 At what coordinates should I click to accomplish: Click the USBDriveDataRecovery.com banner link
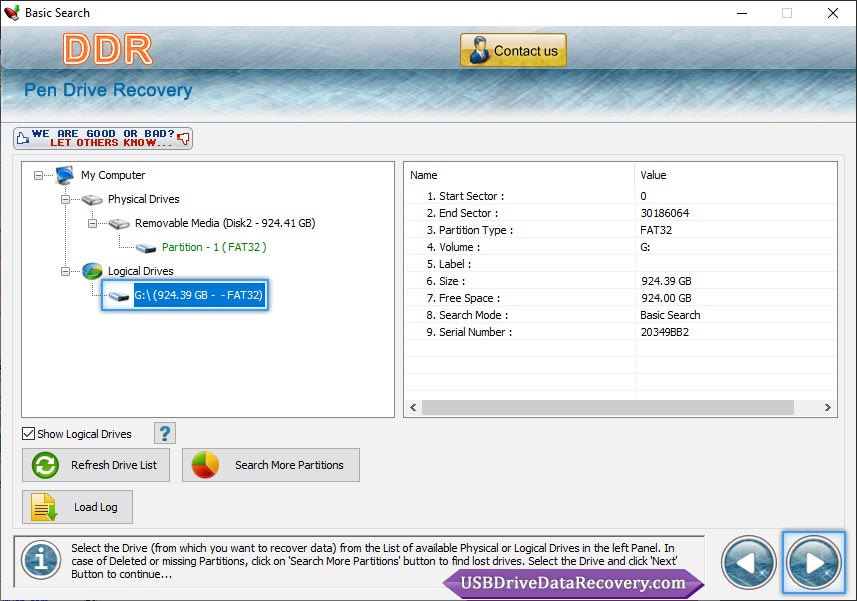pyautogui.click(x=573, y=583)
